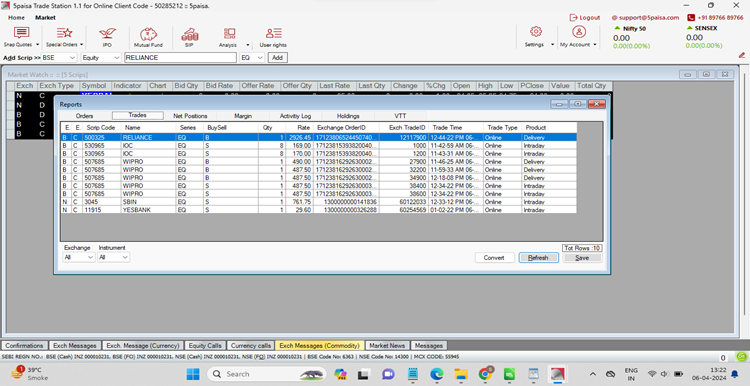Open Microsoft Edge from the taskbar
Image resolution: width=750 pixels, height=386 pixels.
tap(436, 374)
